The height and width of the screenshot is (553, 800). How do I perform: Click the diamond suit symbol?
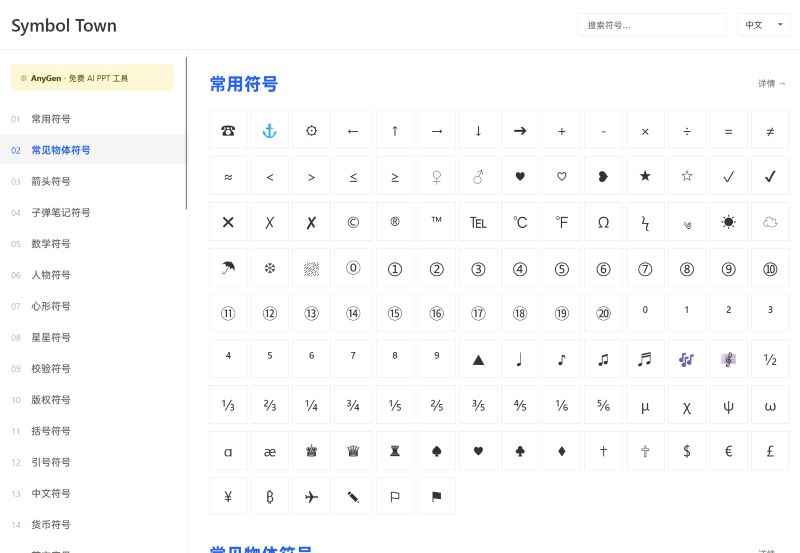(562, 451)
